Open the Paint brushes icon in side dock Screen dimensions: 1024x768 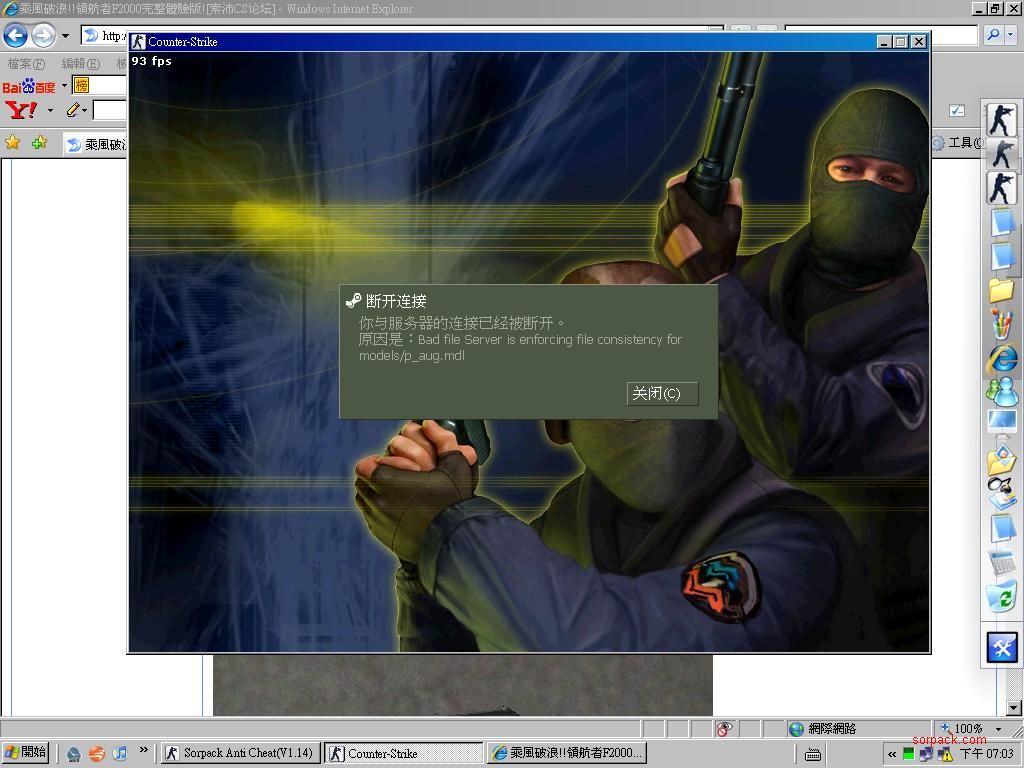pyautogui.click(x=1002, y=323)
